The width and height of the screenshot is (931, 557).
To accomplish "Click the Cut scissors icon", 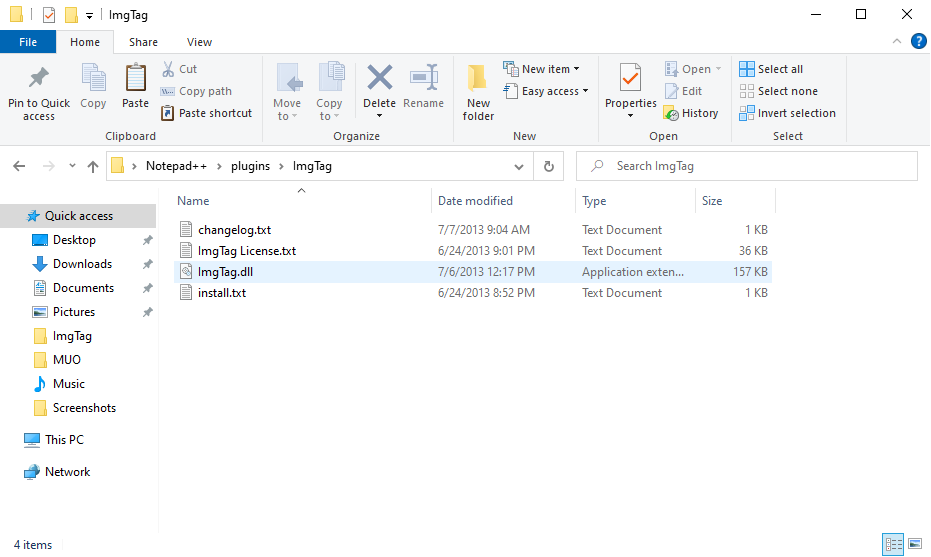I will coord(169,69).
